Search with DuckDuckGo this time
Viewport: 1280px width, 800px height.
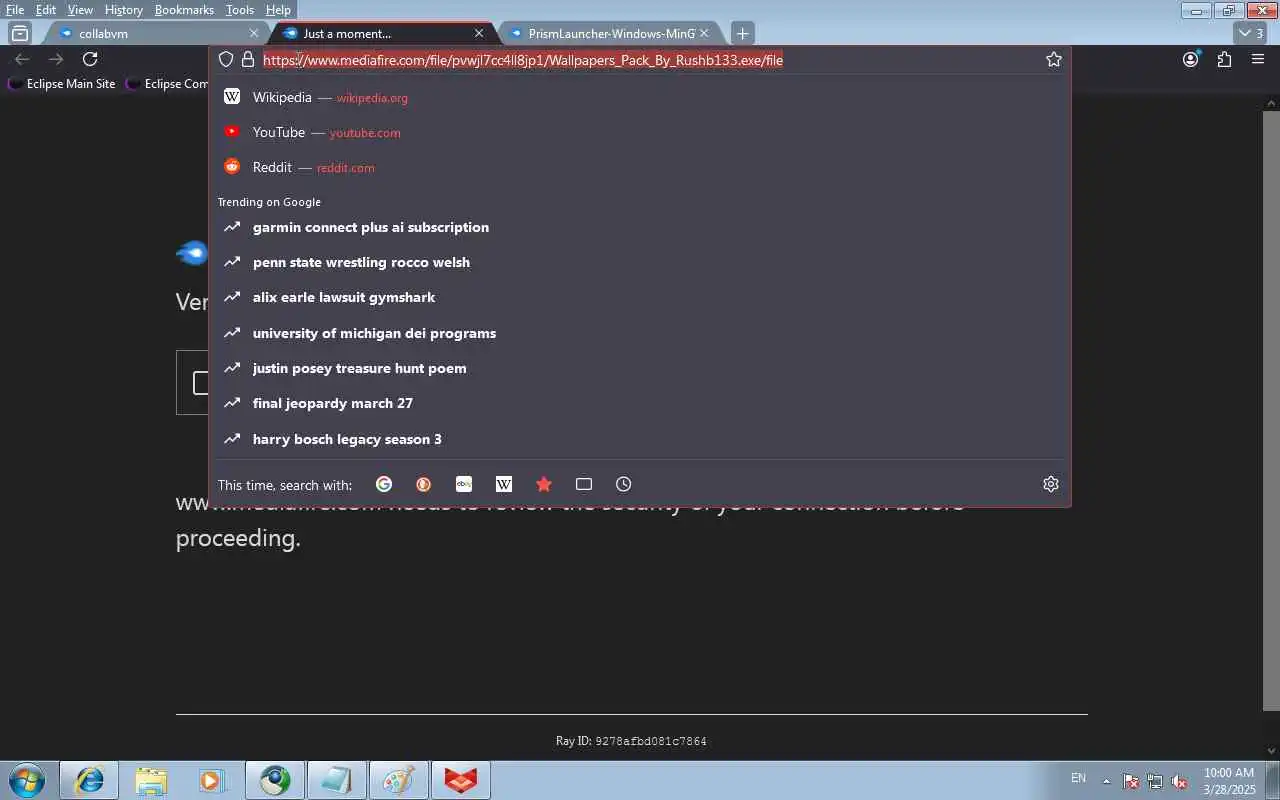[x=424, y=484]
